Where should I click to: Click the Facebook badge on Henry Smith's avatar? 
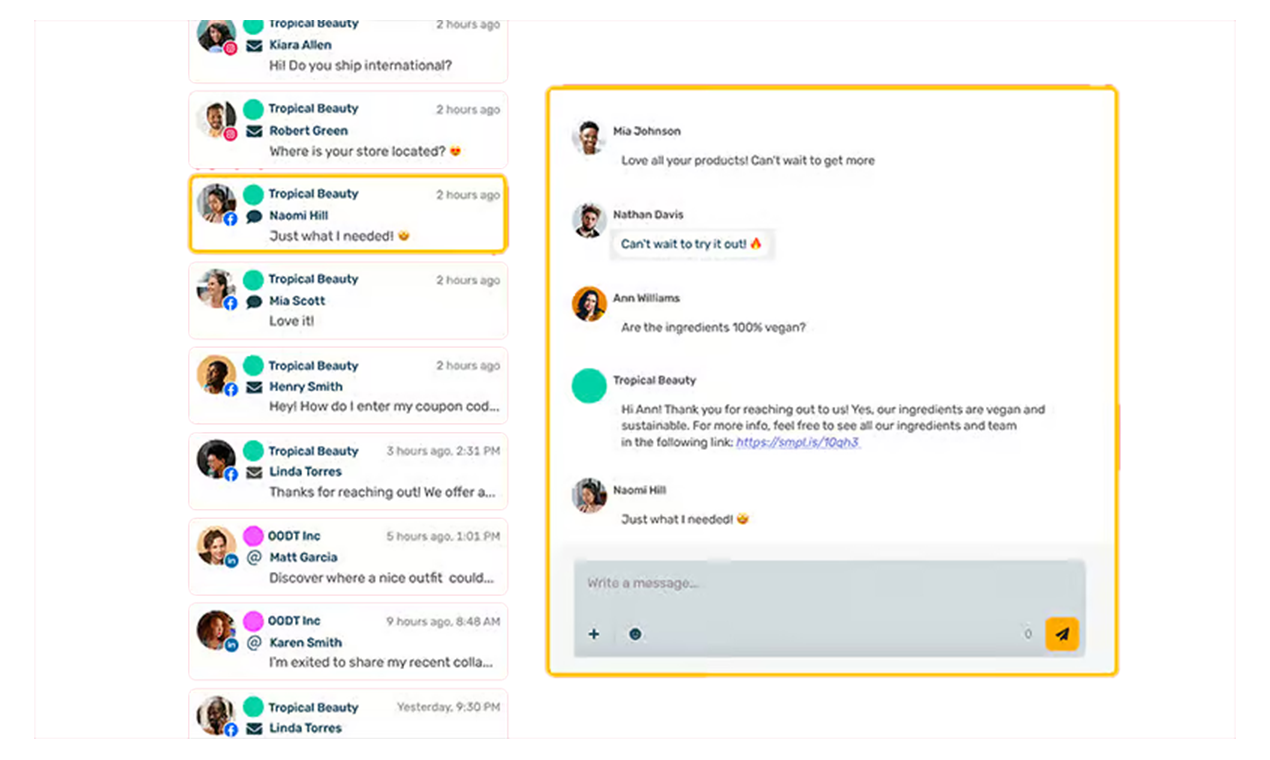[231, 390]
